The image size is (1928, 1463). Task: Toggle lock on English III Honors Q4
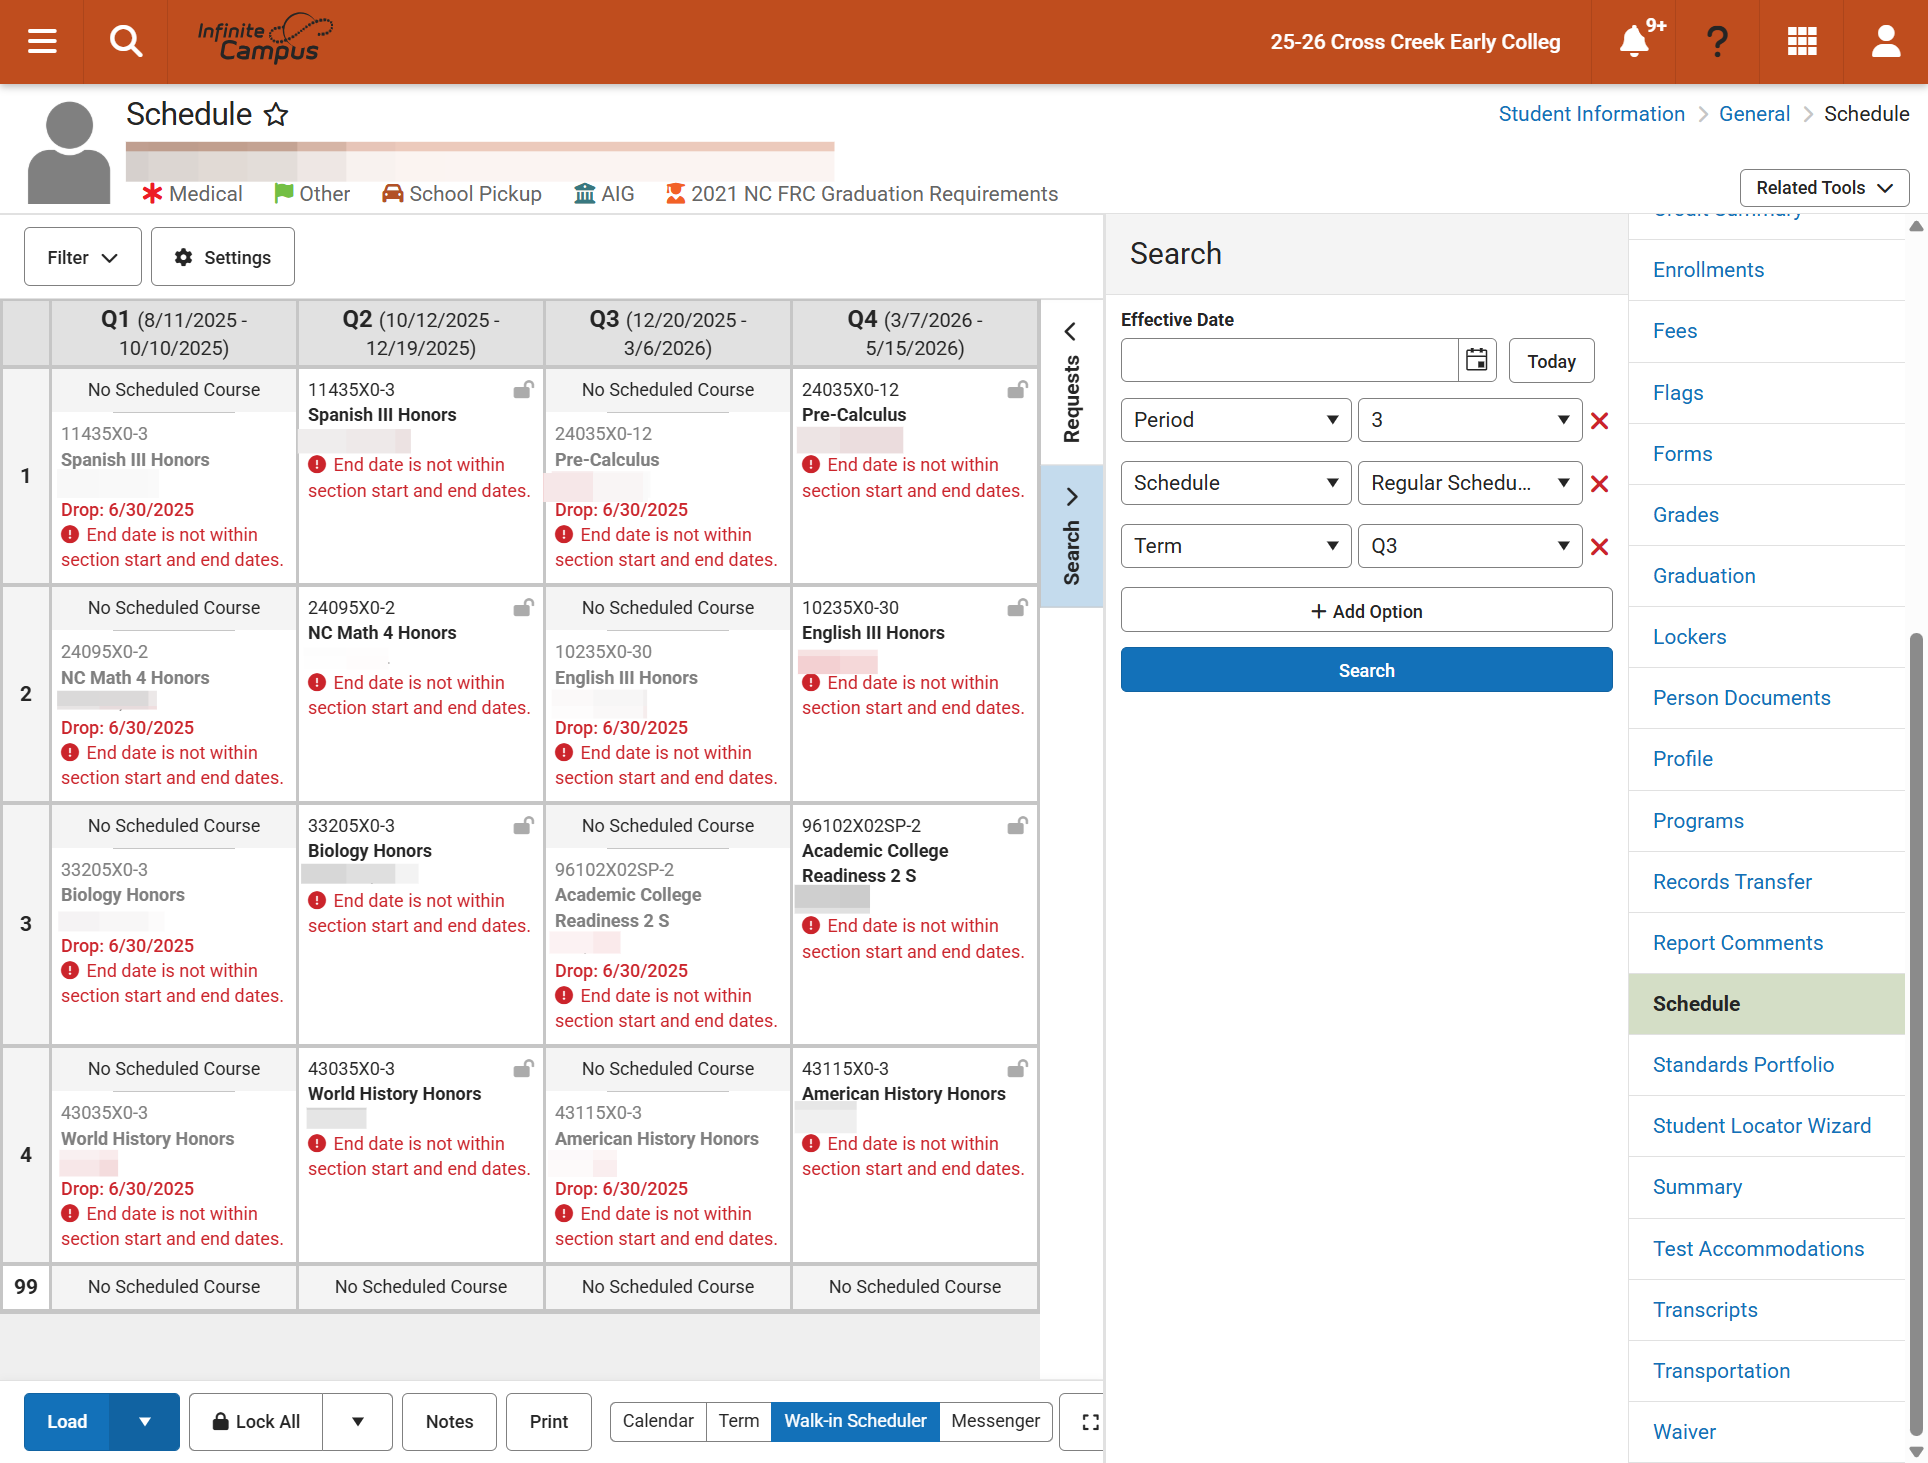[1017, 608]
